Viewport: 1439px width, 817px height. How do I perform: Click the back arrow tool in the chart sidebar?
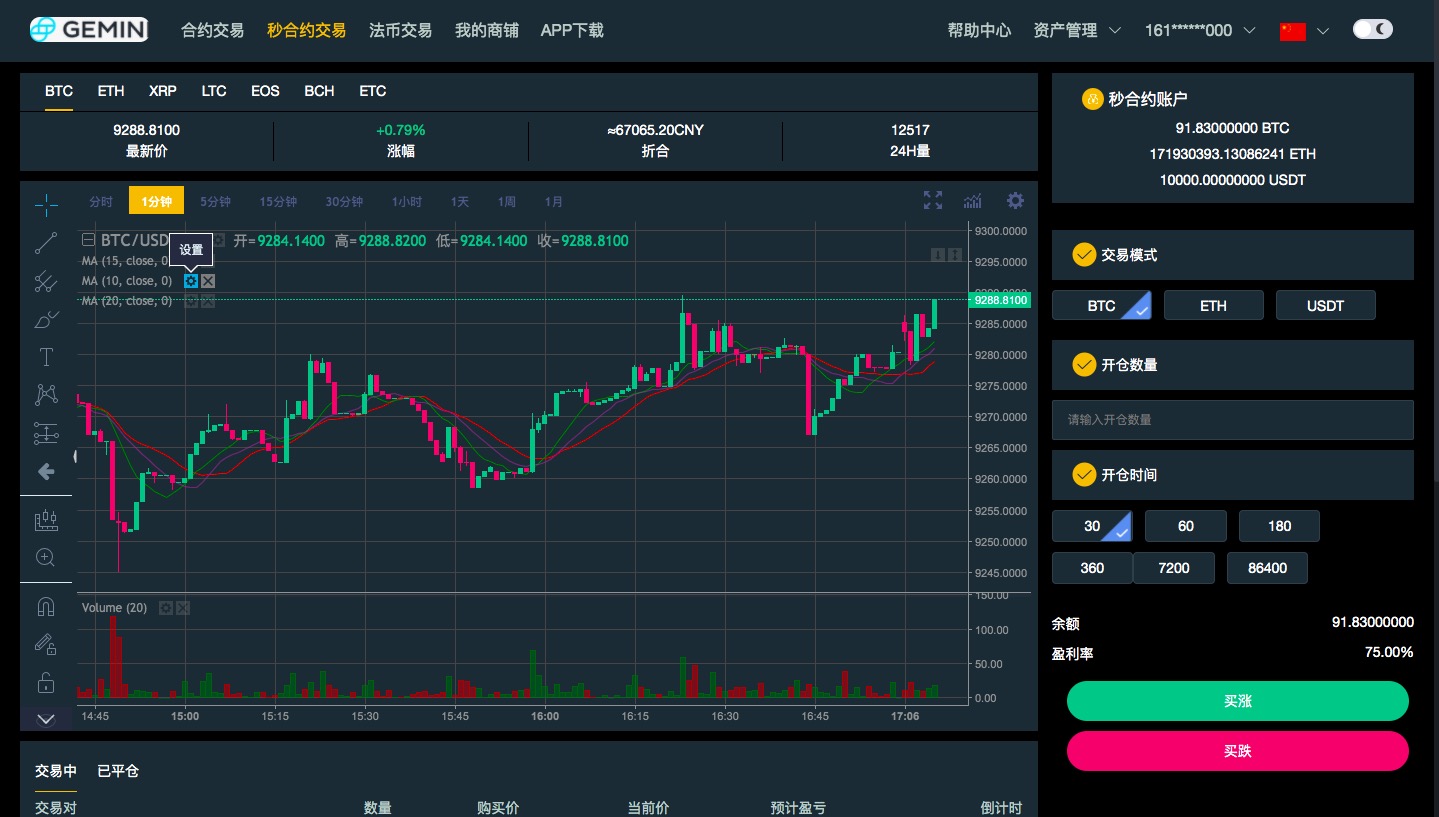[x=46, y=471]
